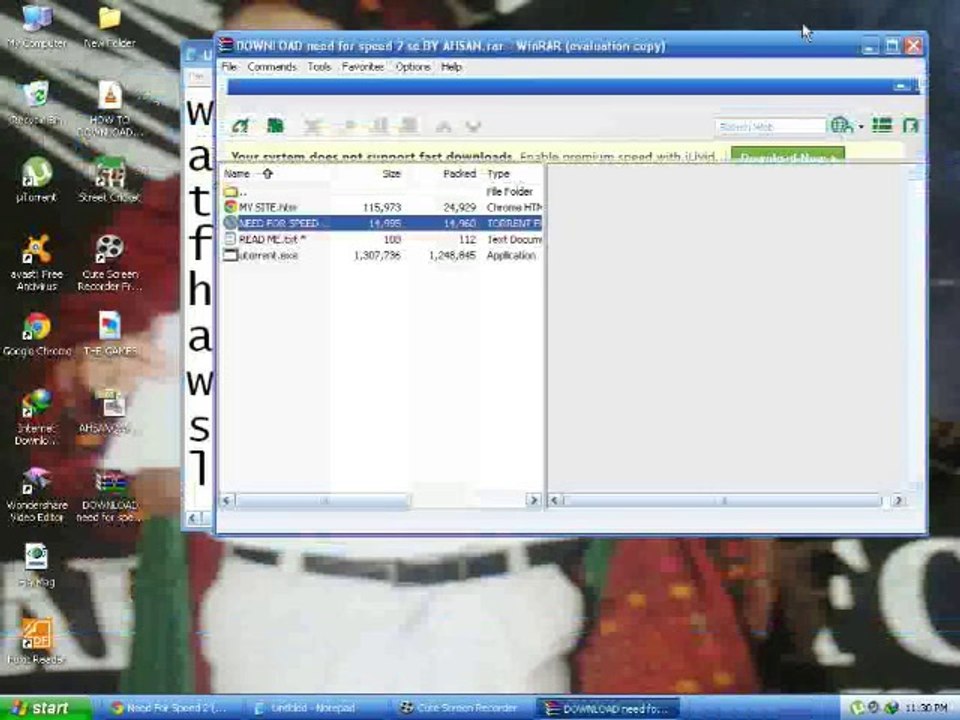Select the parent folder '..' row
This screenshot has height=720, width=960.
[x=381, y=192]
